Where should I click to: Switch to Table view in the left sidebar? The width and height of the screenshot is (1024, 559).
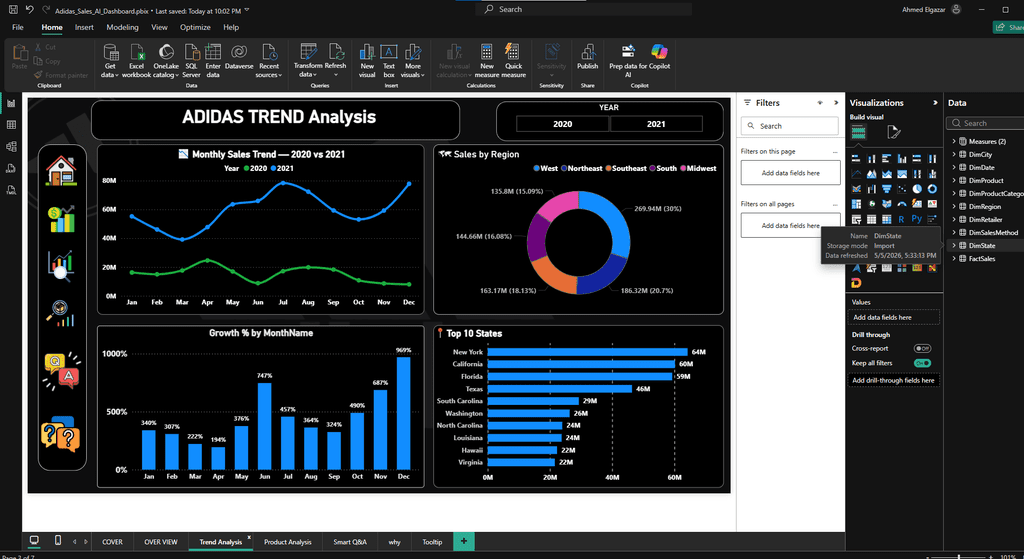pyautogui.click(x=11, y=125)
